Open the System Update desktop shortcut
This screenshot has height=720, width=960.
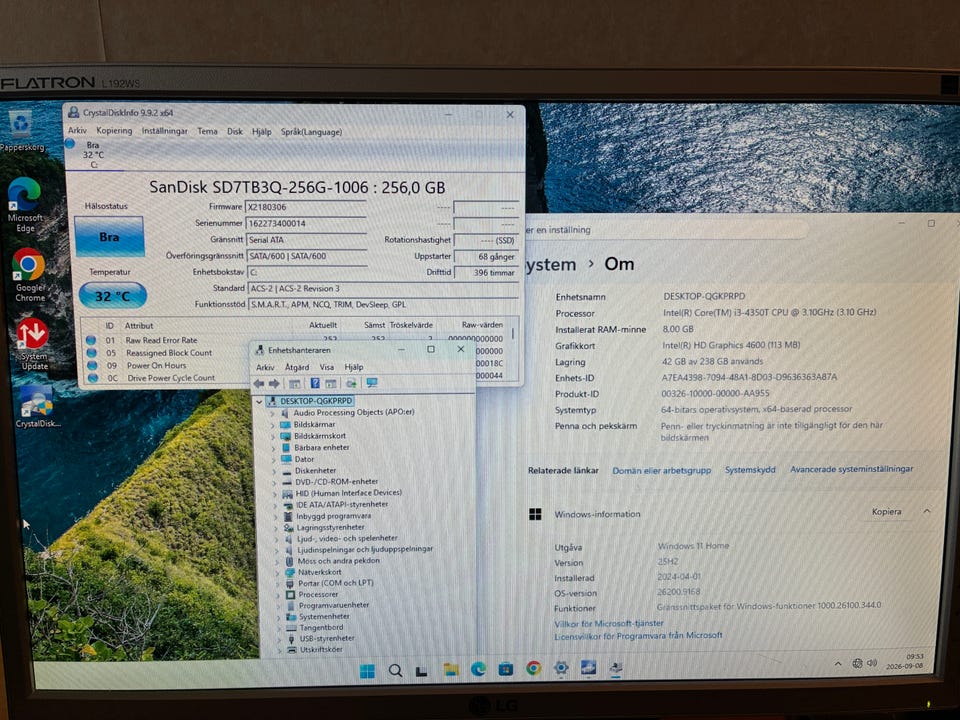tap(32, 344)
